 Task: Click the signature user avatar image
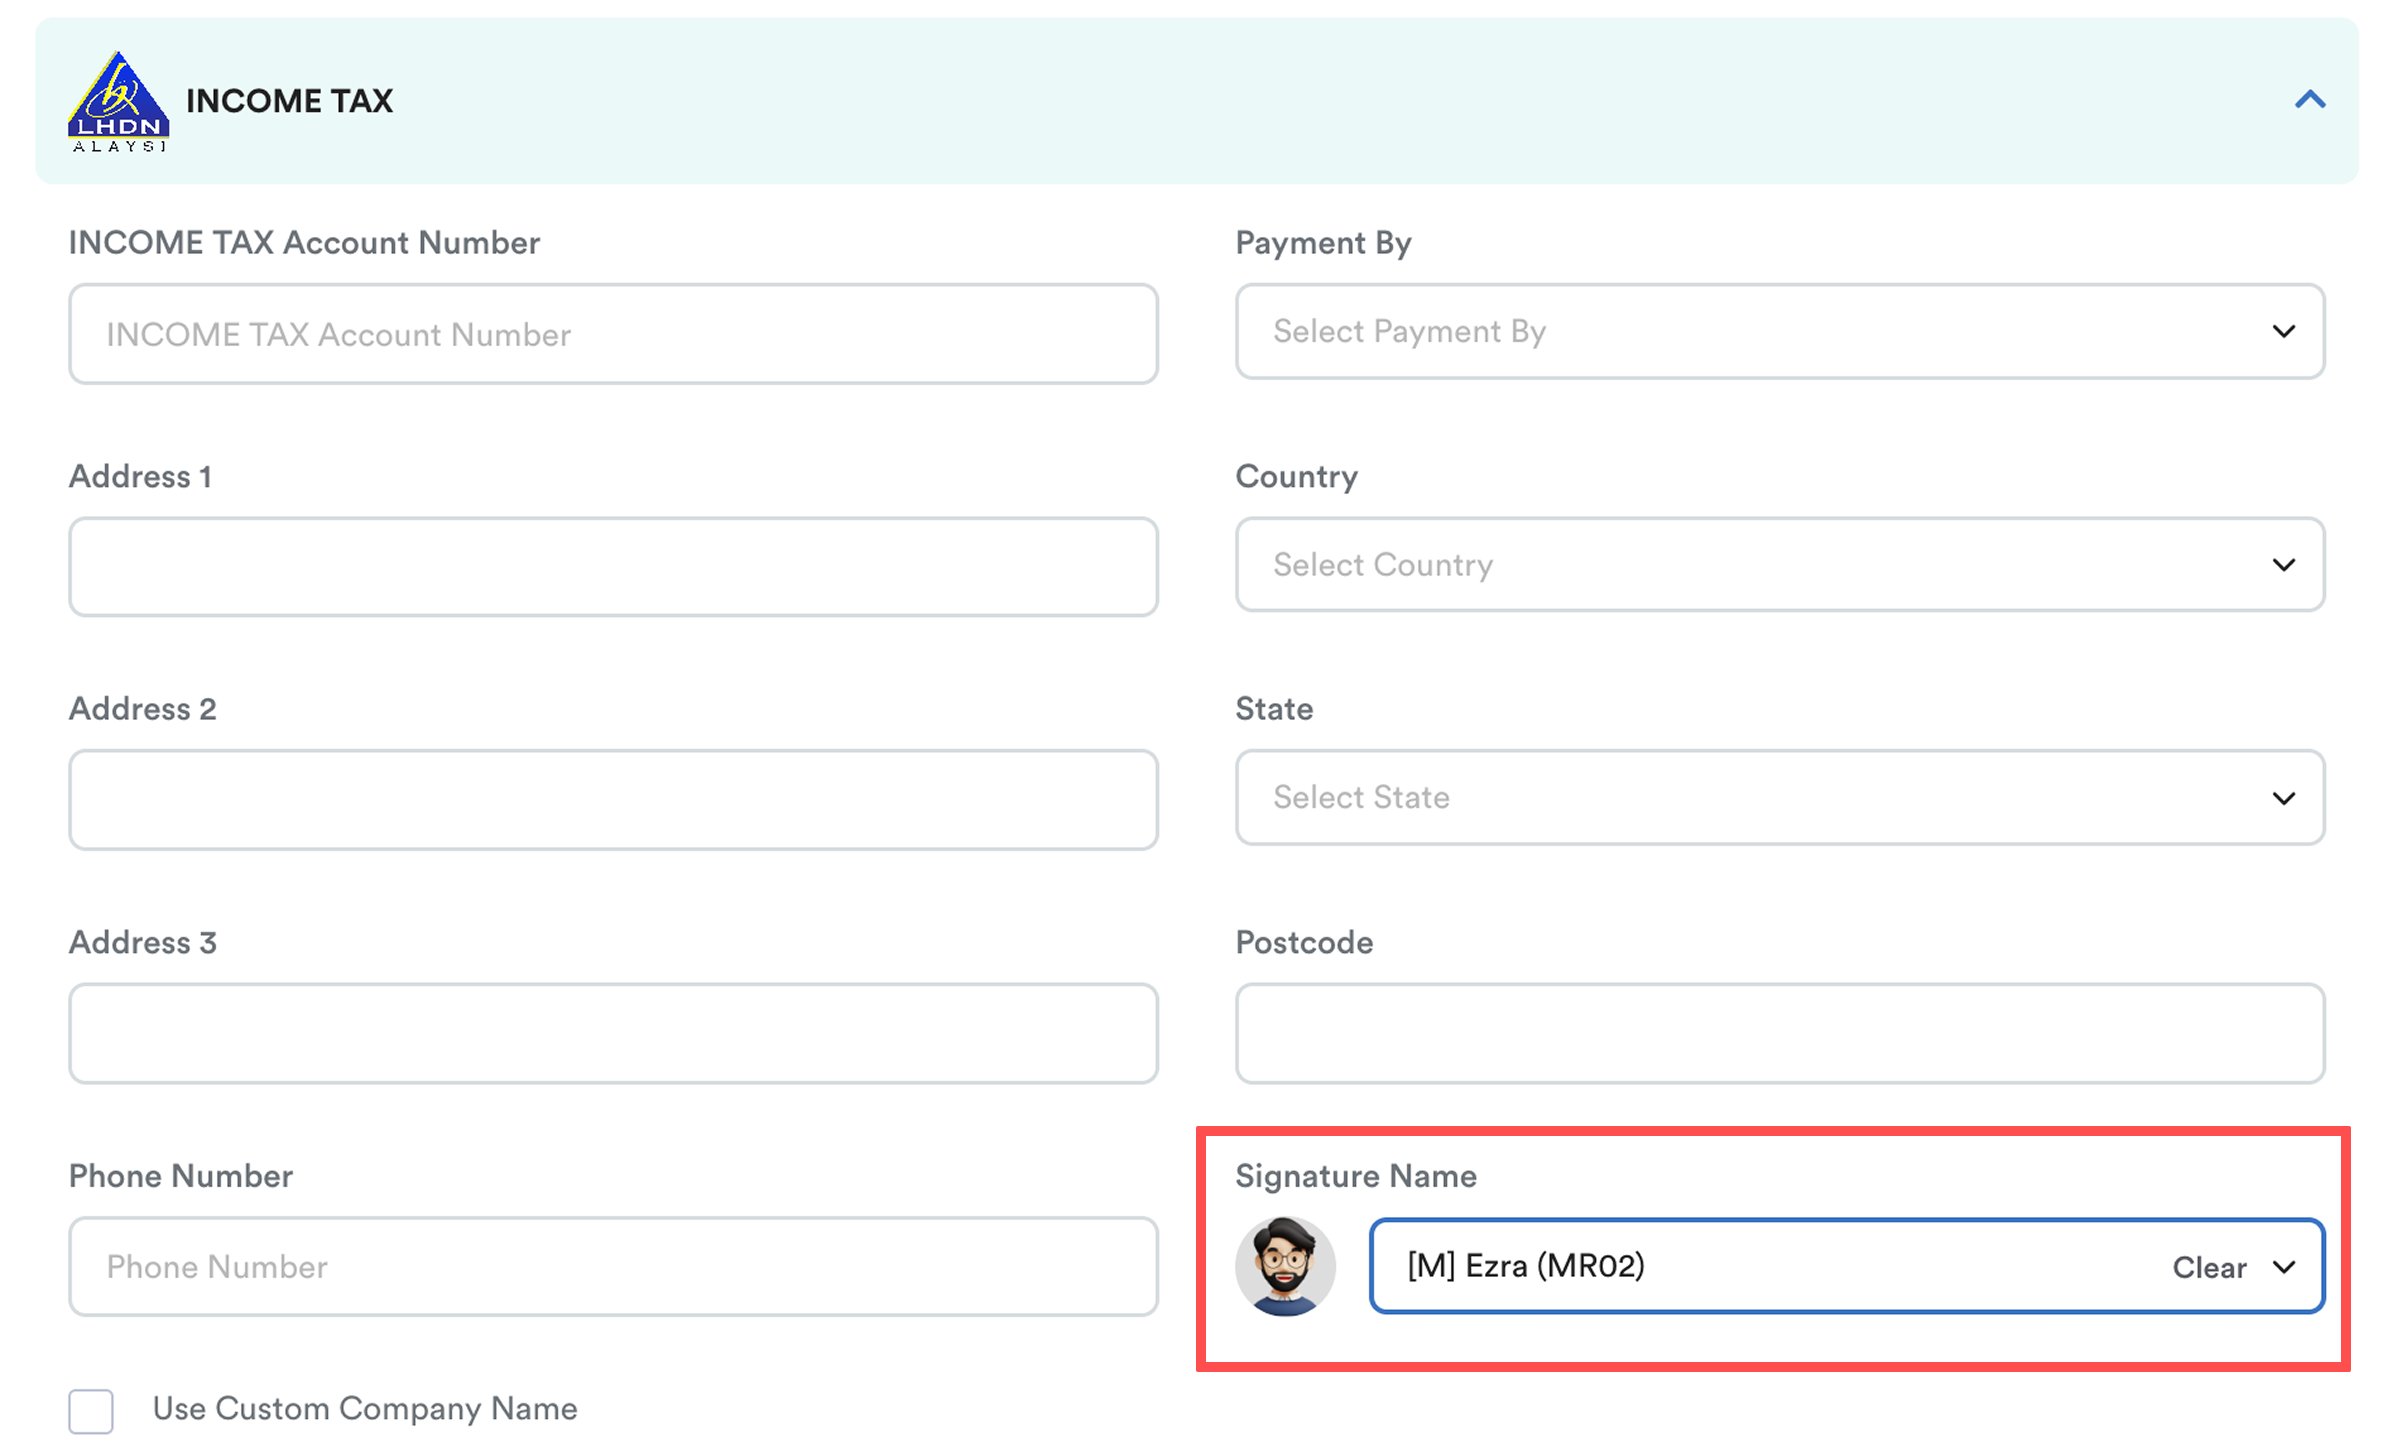coord(1285,1266)
